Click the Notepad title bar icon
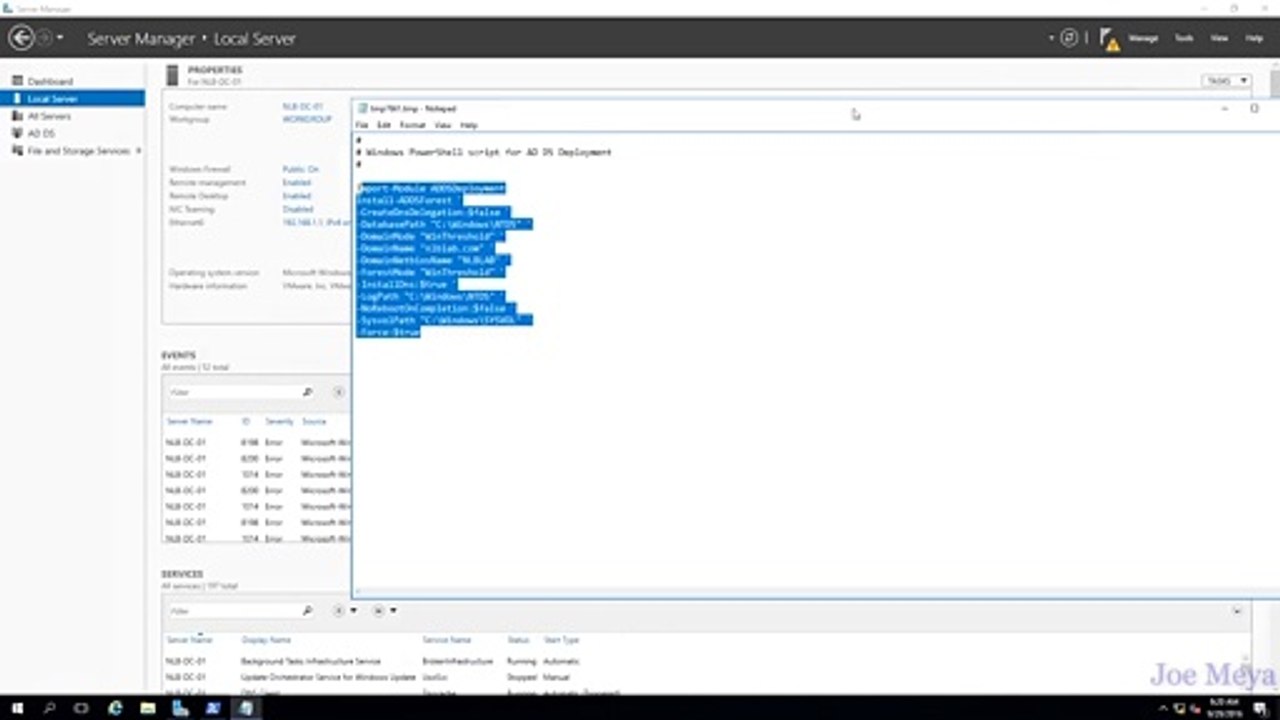 pyautogui.click(x=362, y=108)
